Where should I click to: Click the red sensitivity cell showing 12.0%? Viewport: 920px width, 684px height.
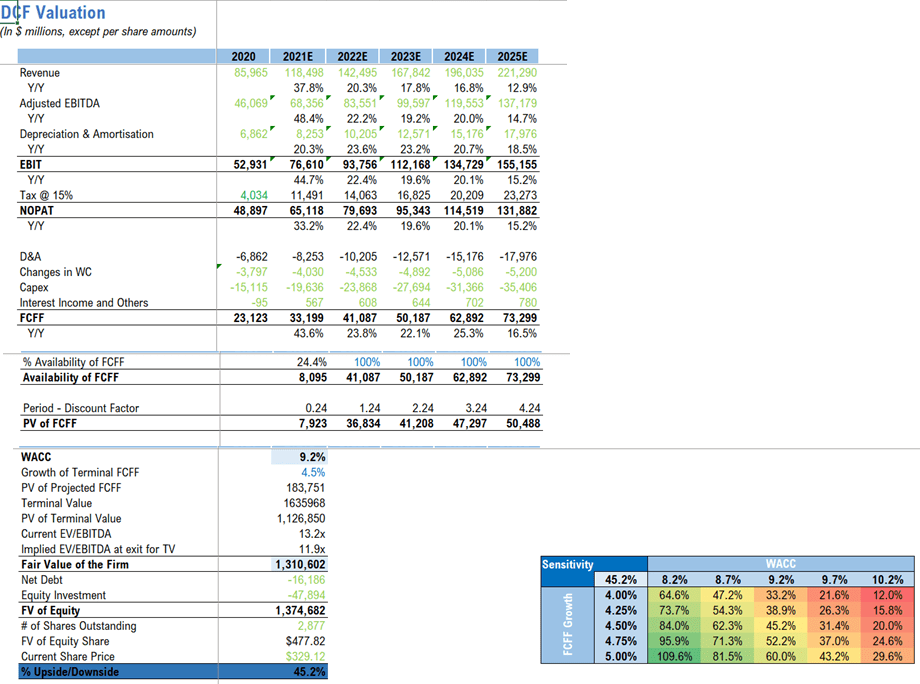[x=887, y=595]
